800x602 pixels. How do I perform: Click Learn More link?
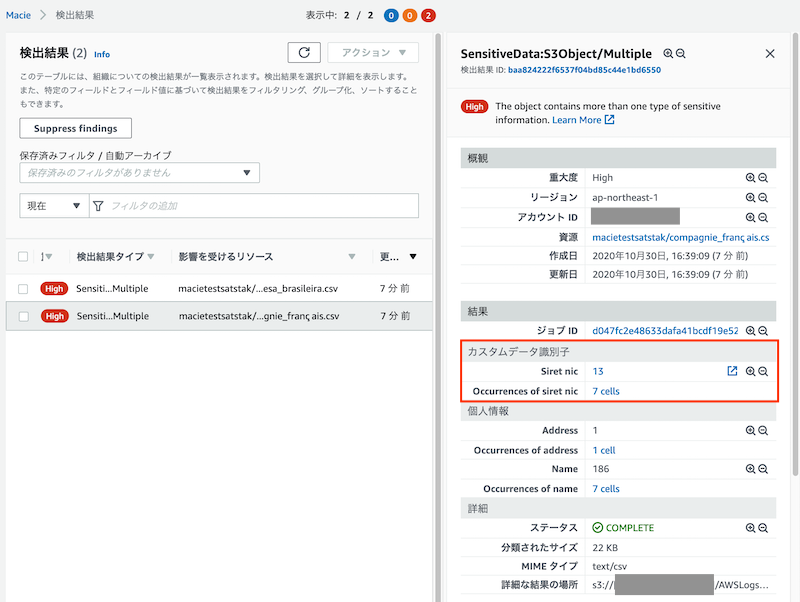(577, 120)
